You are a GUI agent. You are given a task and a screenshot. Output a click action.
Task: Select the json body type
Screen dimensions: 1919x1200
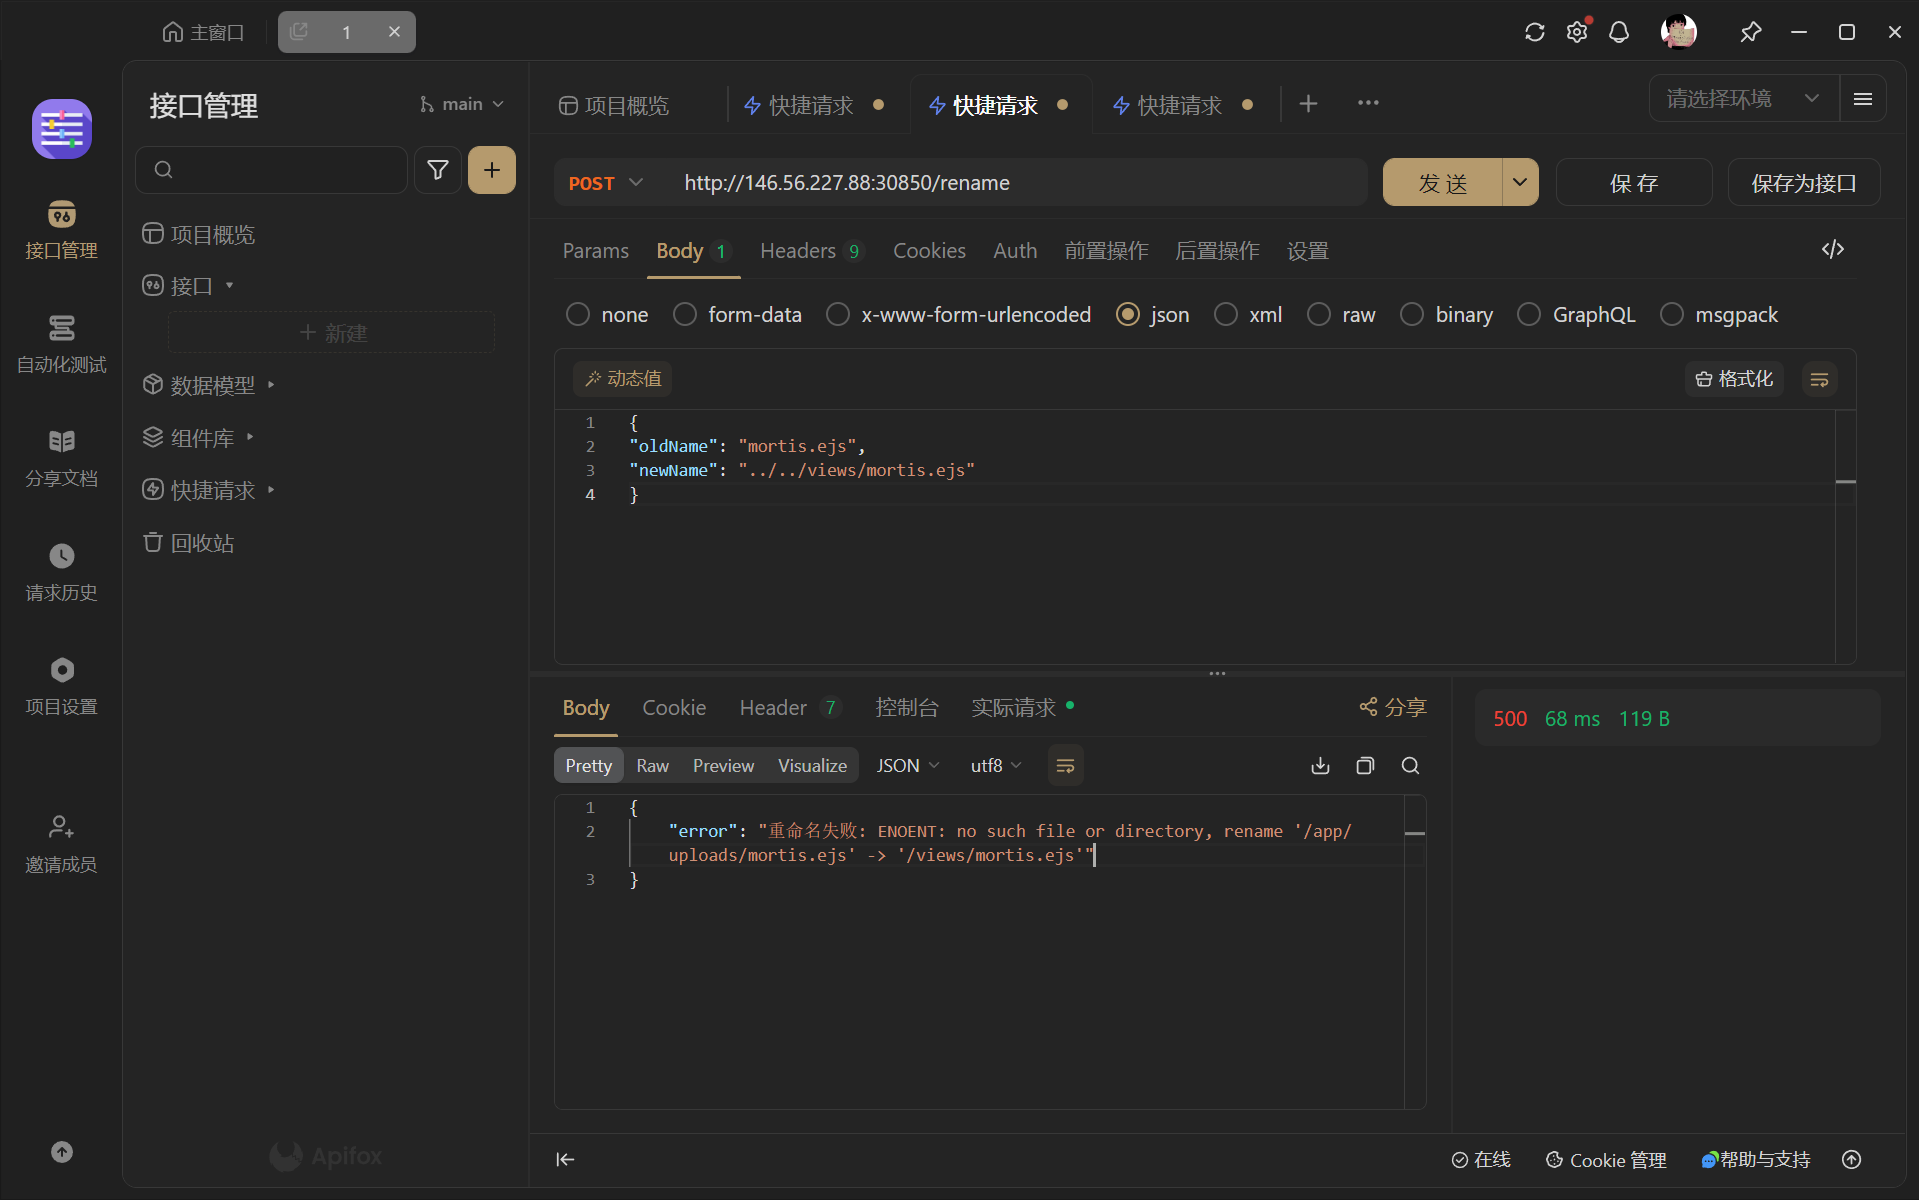click(x=1152, y=315)
